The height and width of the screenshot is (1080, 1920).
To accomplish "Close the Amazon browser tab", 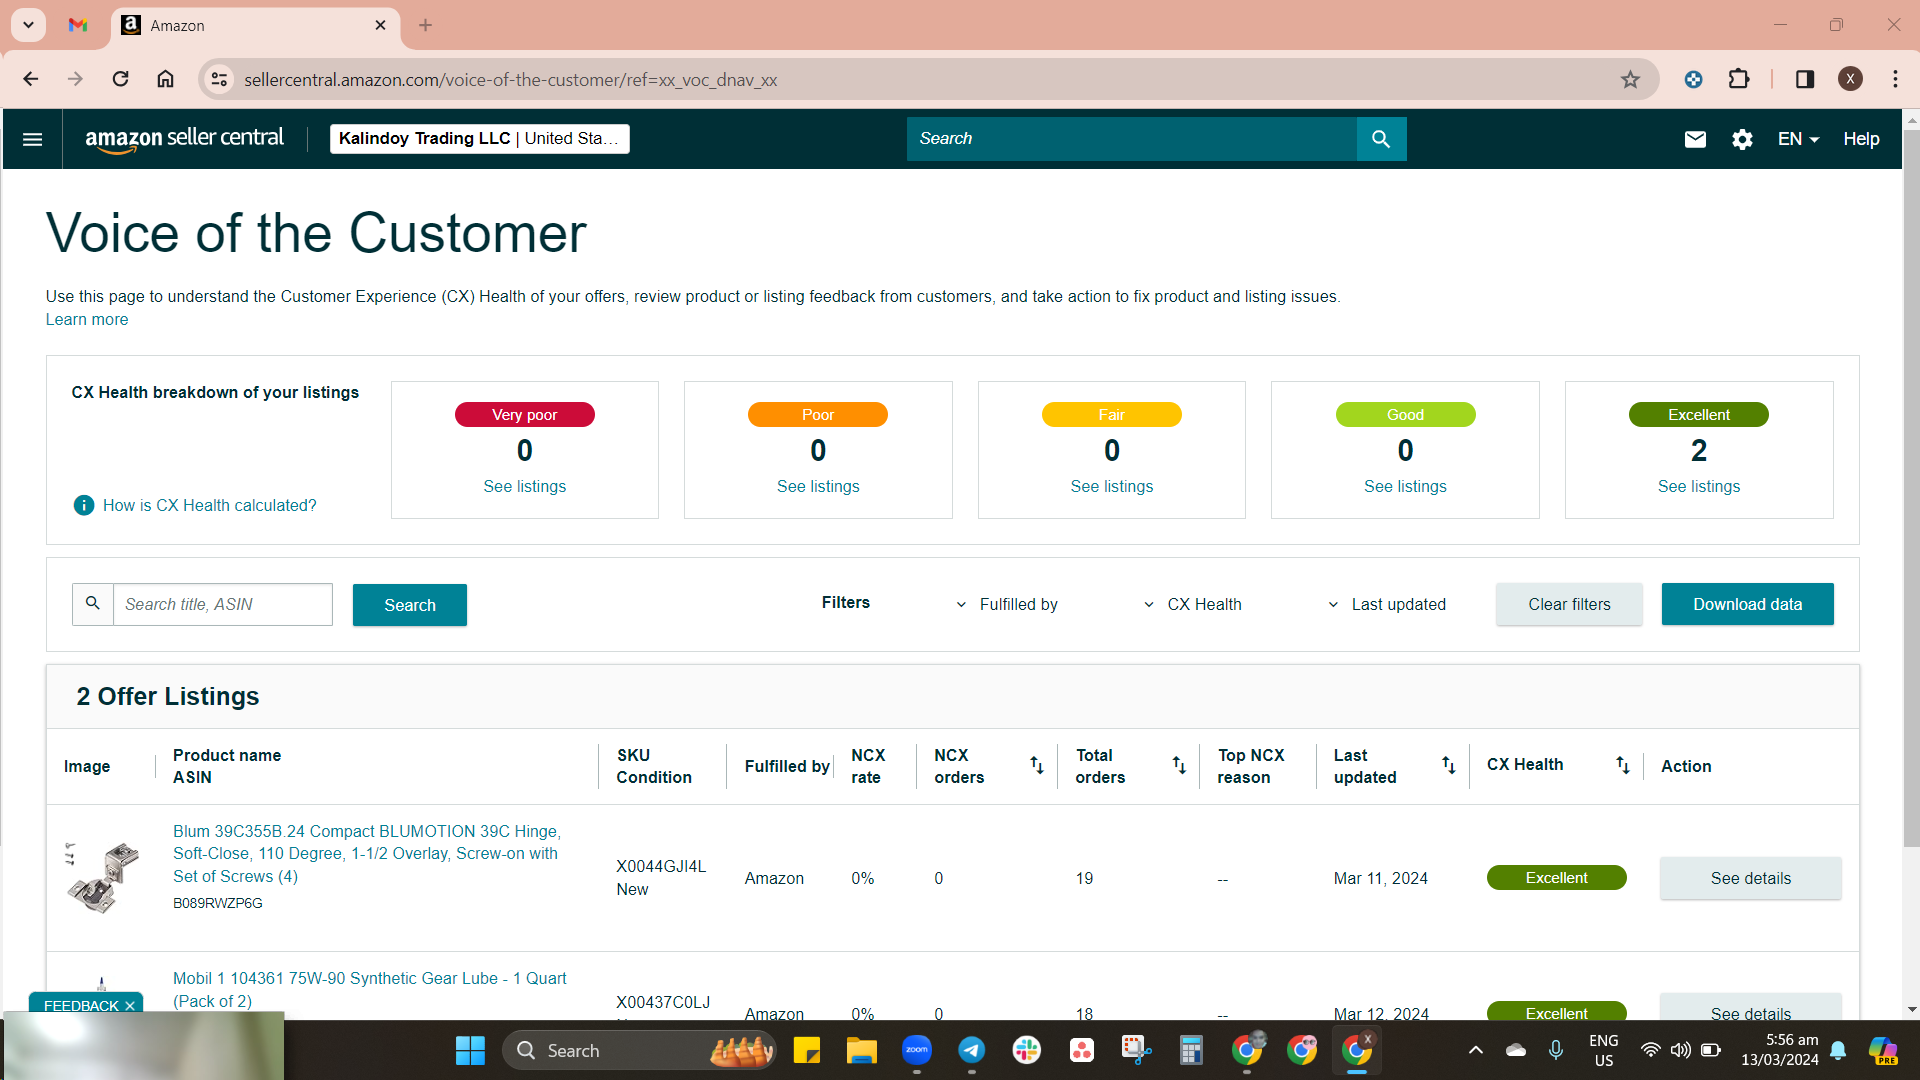I will (380, 25).
